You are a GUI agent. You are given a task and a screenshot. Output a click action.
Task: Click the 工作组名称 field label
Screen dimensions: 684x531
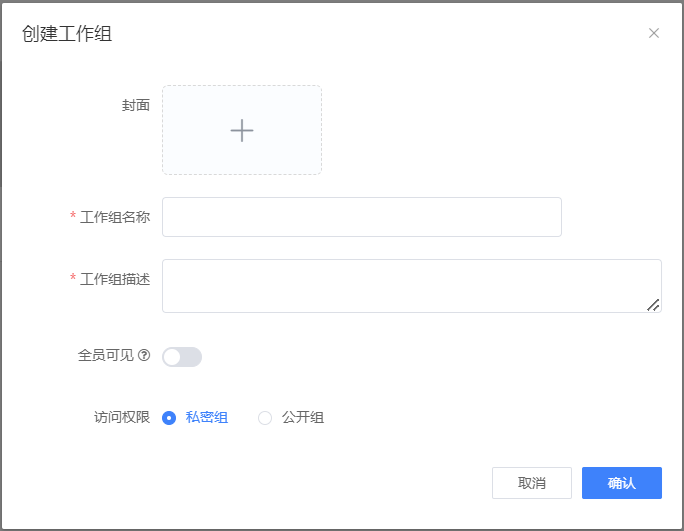tap(115, 217)
